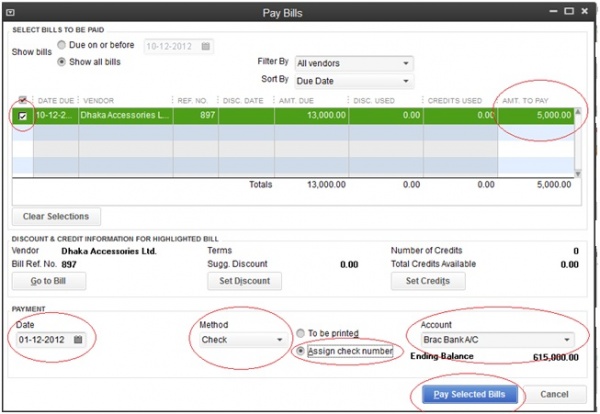Click the AMT. DUE column header
Viewport: 600px width, 414px height.
311,101
